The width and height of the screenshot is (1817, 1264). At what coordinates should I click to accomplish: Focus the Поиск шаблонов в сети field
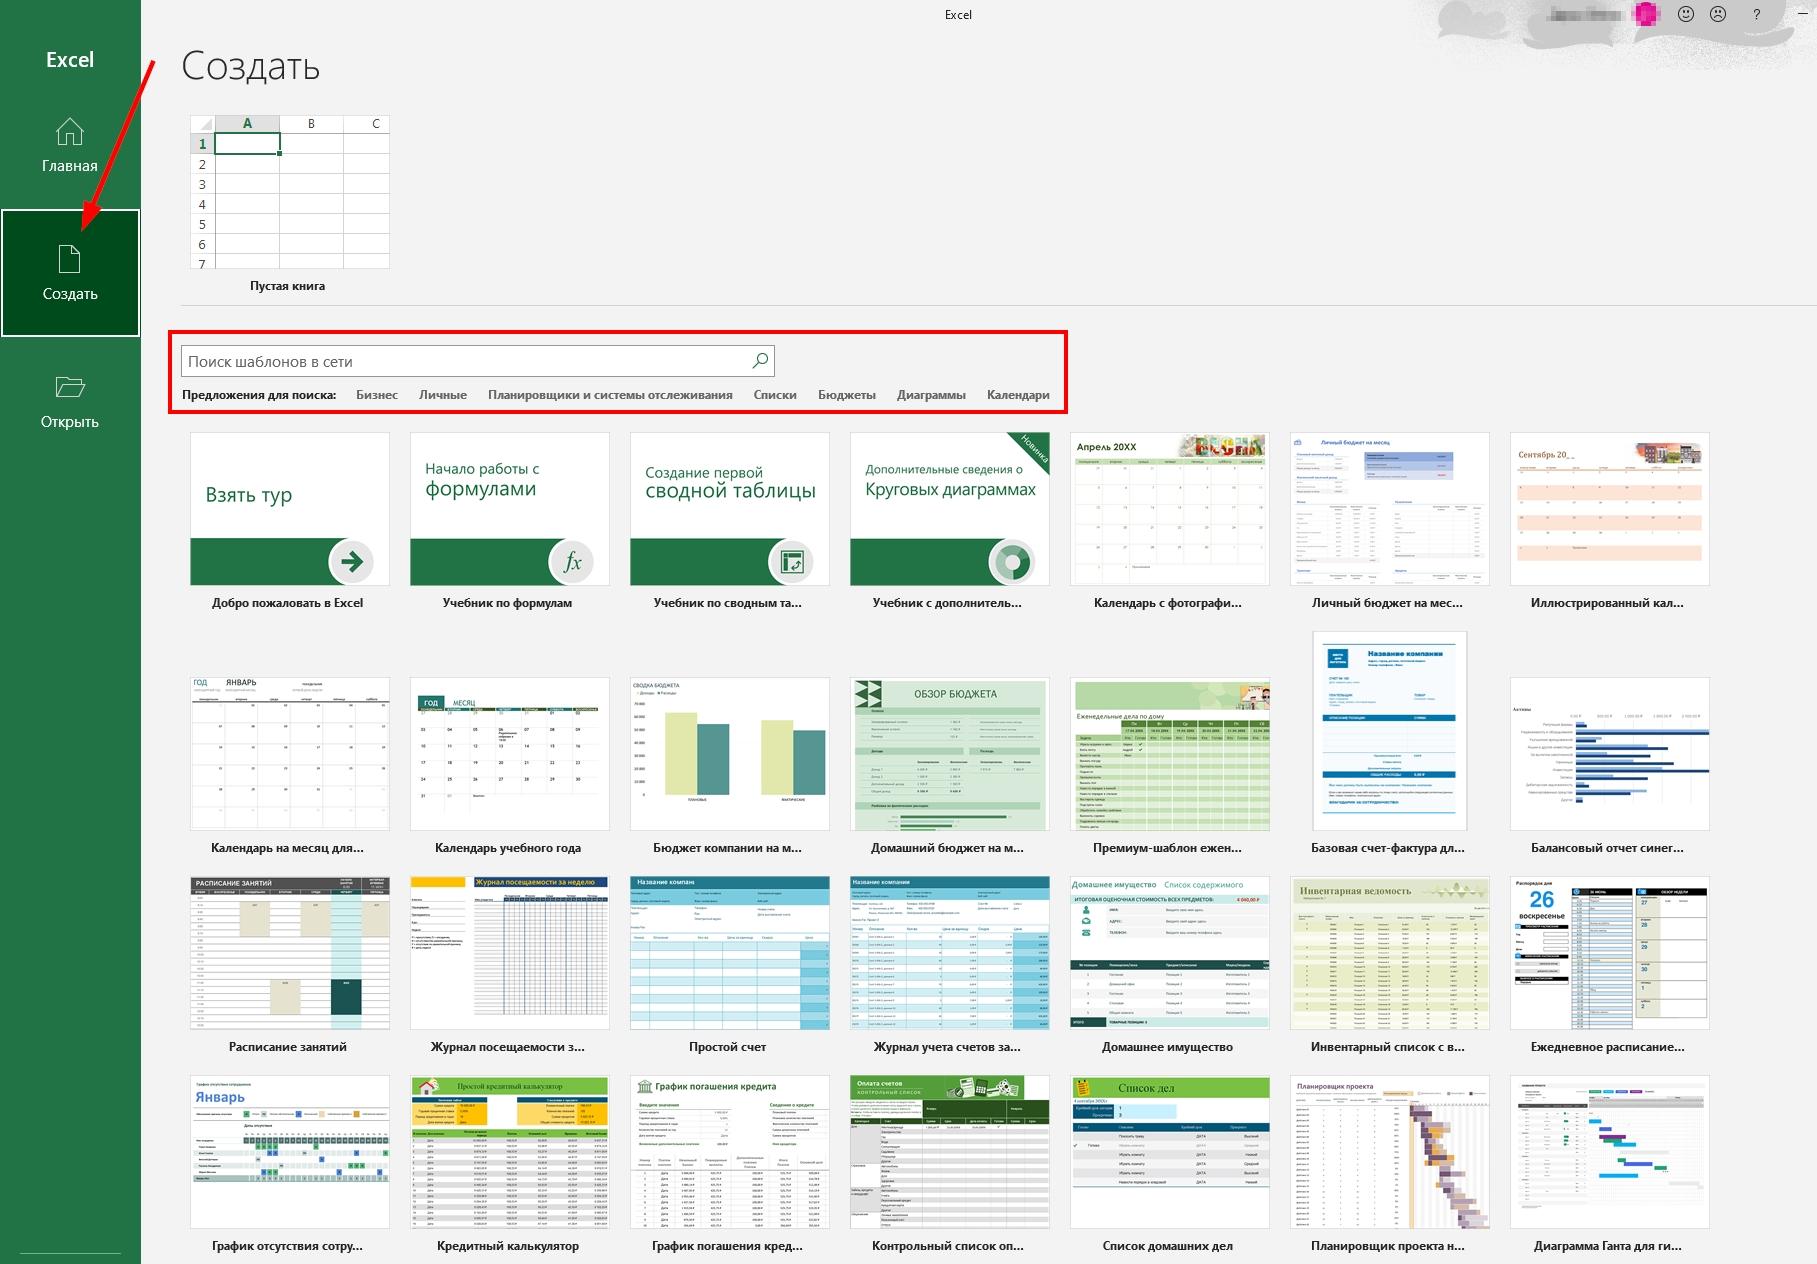pyautogui.click(x=478, y=361)
